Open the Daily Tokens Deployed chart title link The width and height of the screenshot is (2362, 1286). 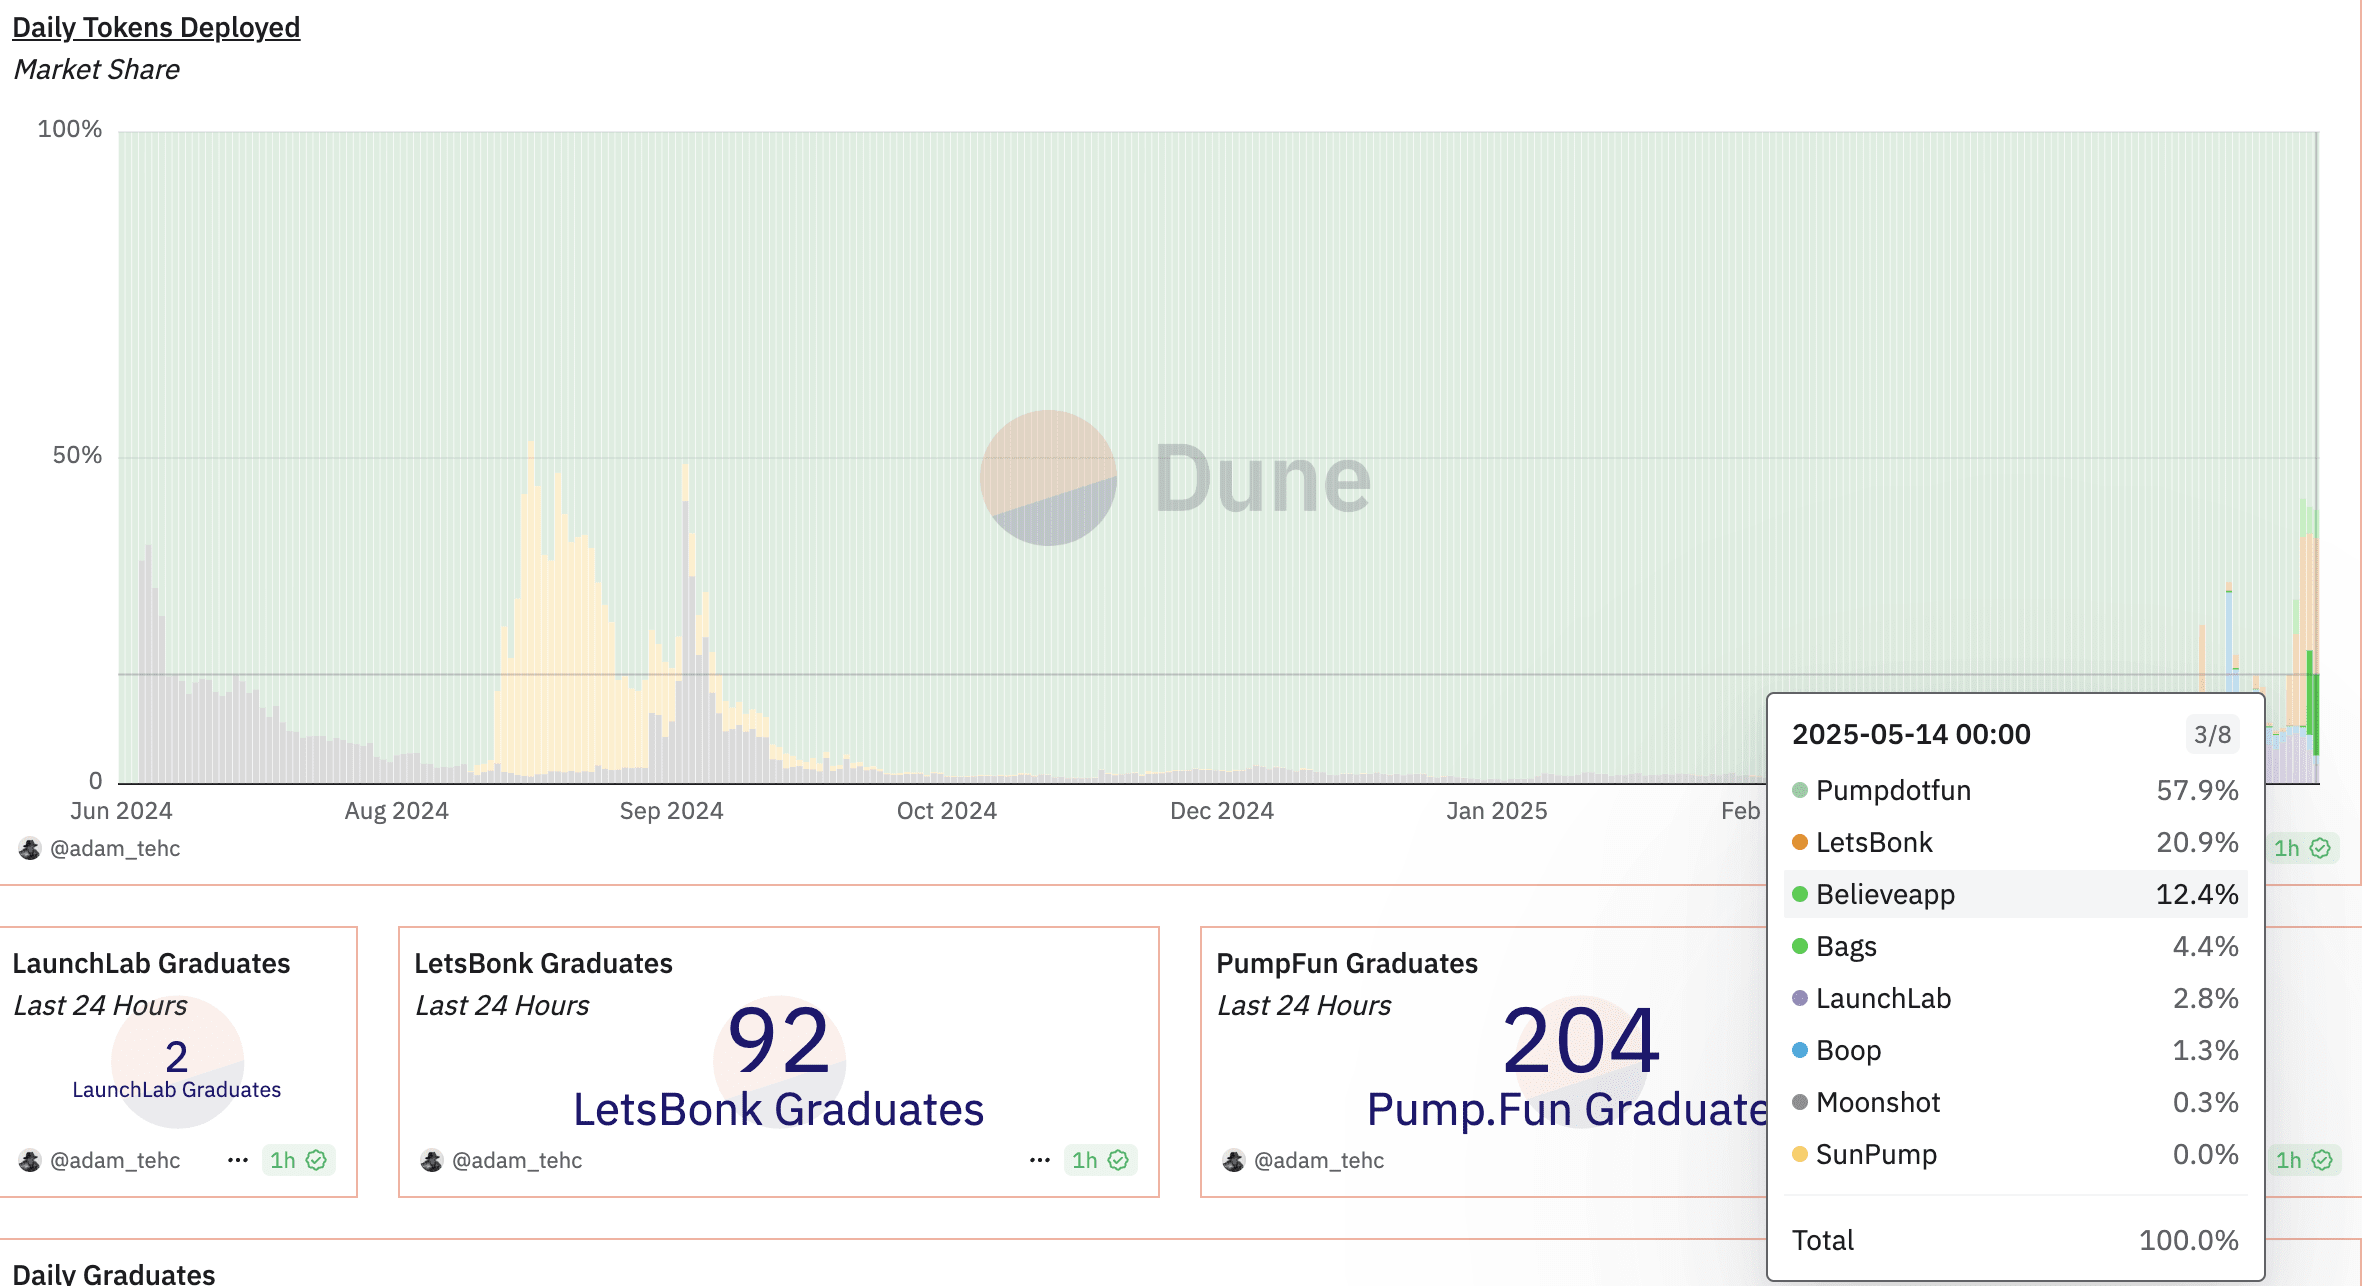pos(156,27)
